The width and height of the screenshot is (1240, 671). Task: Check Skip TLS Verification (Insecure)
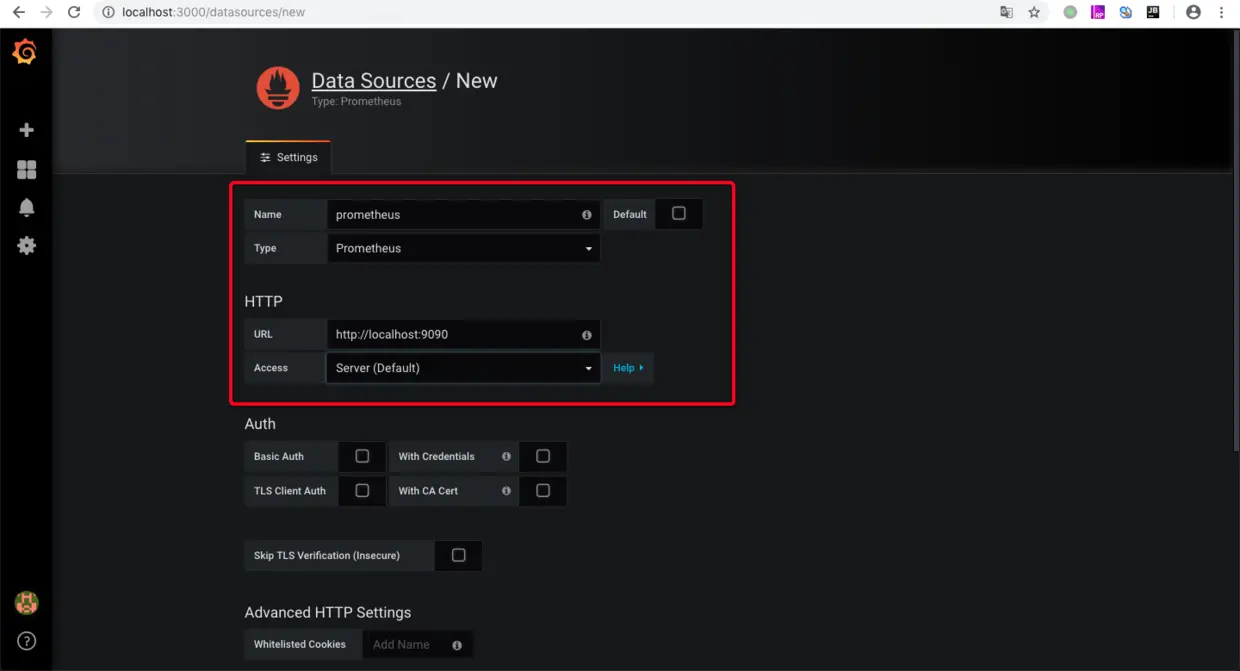point(458,556)
